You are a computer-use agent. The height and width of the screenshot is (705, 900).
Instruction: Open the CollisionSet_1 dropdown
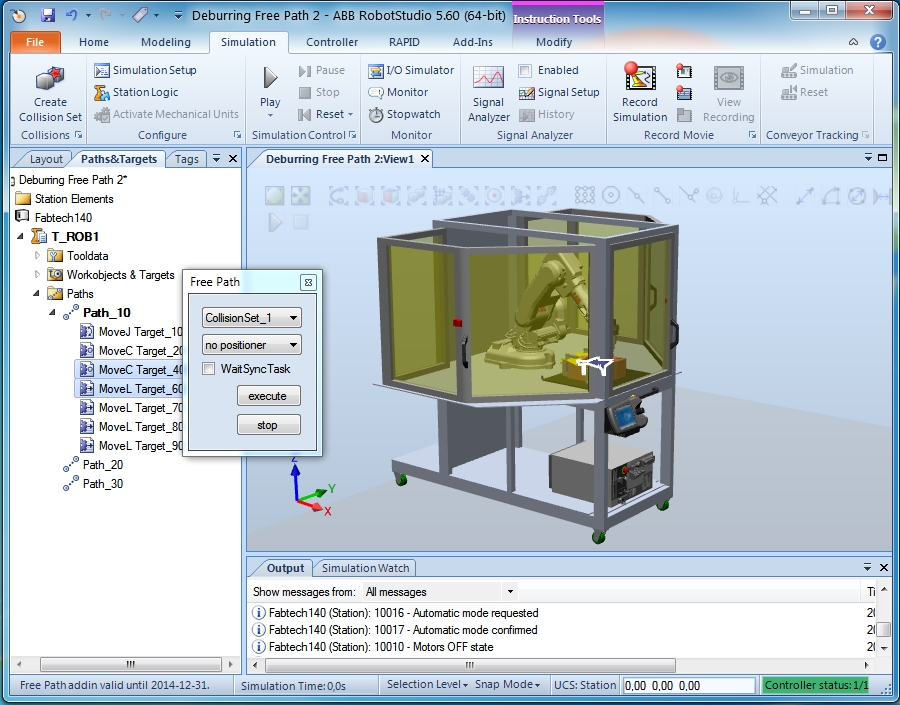click(x=251, y=318)
